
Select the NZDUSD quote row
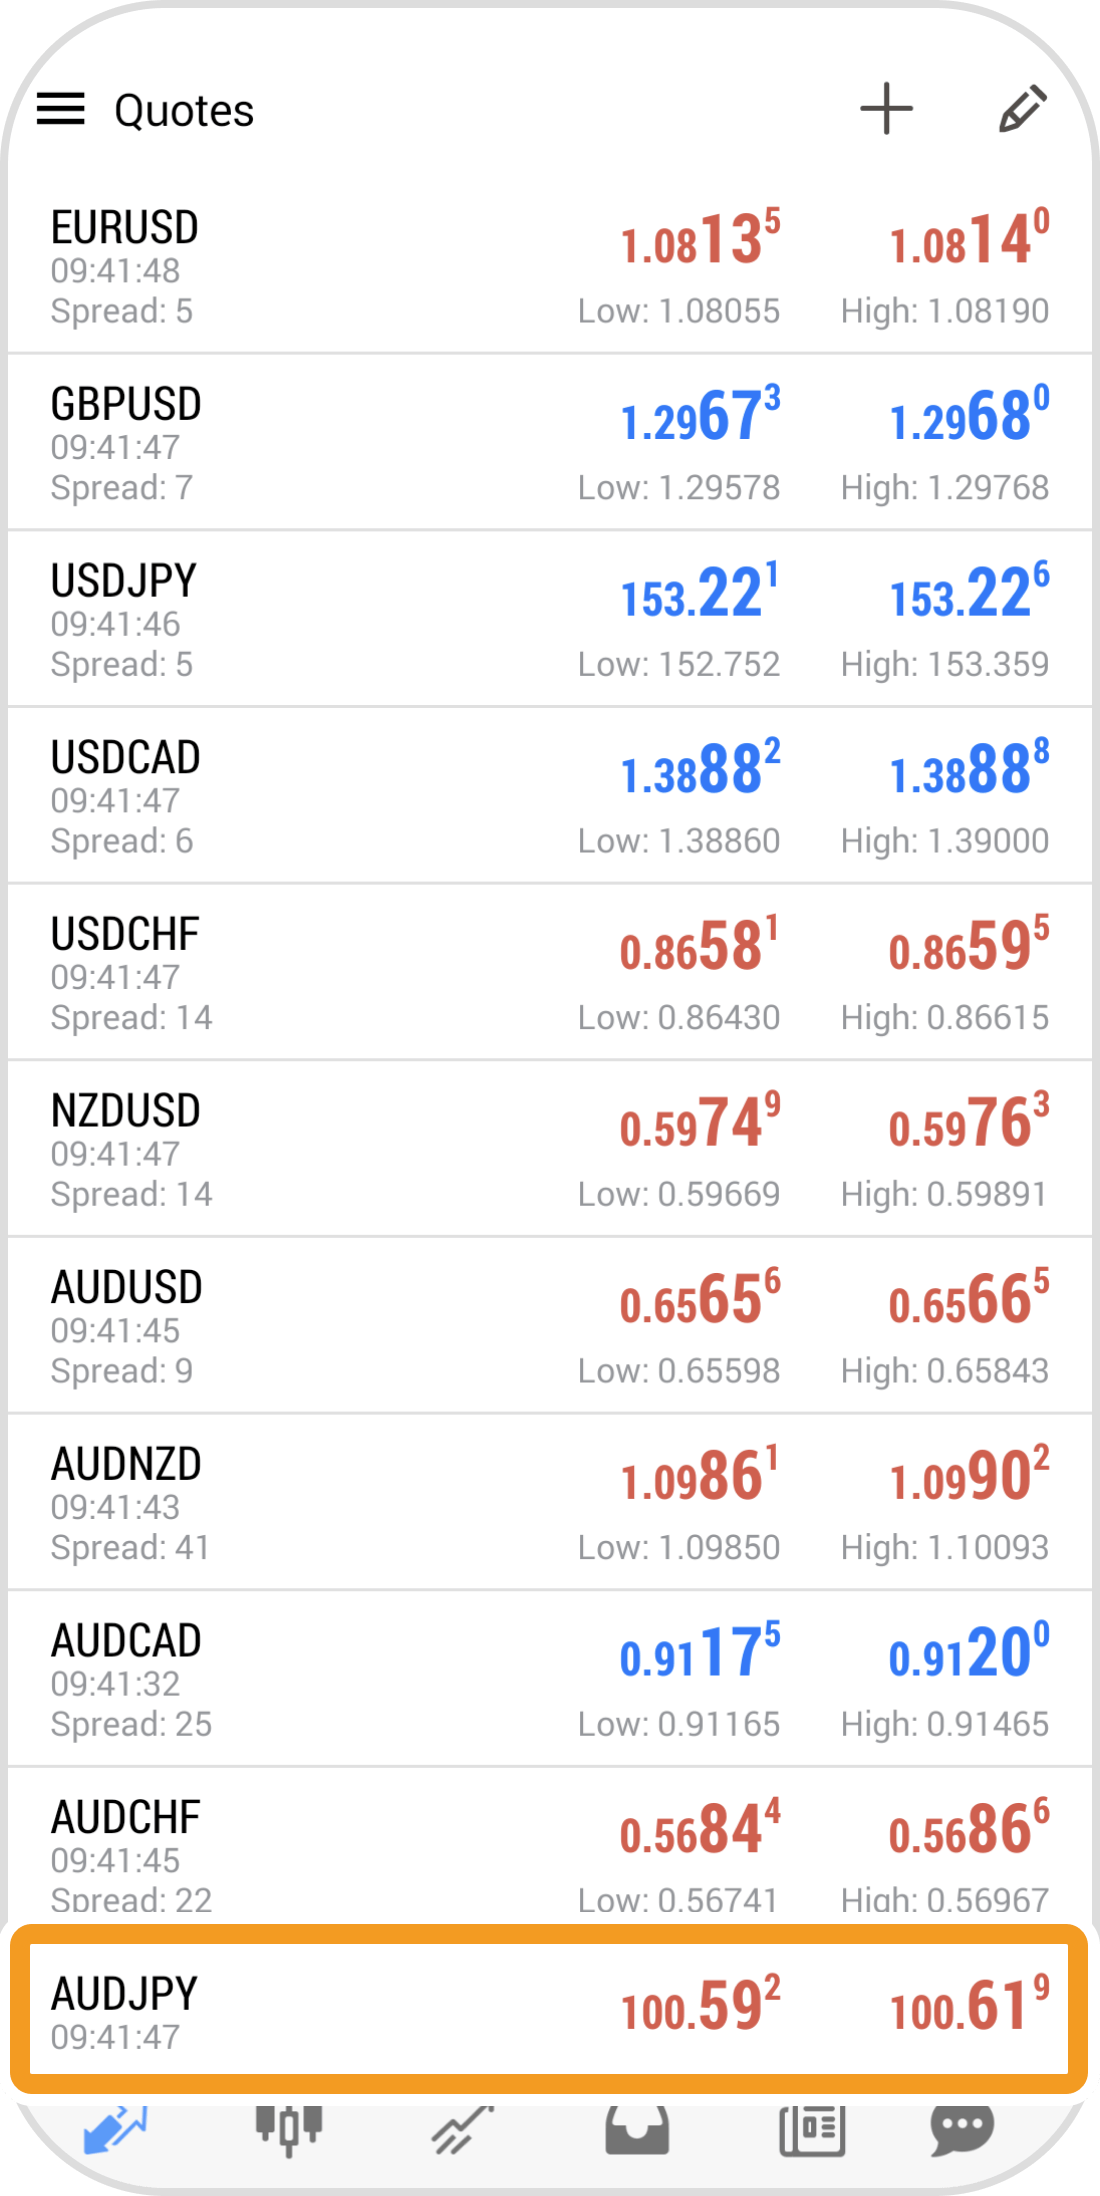pyautogui.click(x=550, y=1149)
